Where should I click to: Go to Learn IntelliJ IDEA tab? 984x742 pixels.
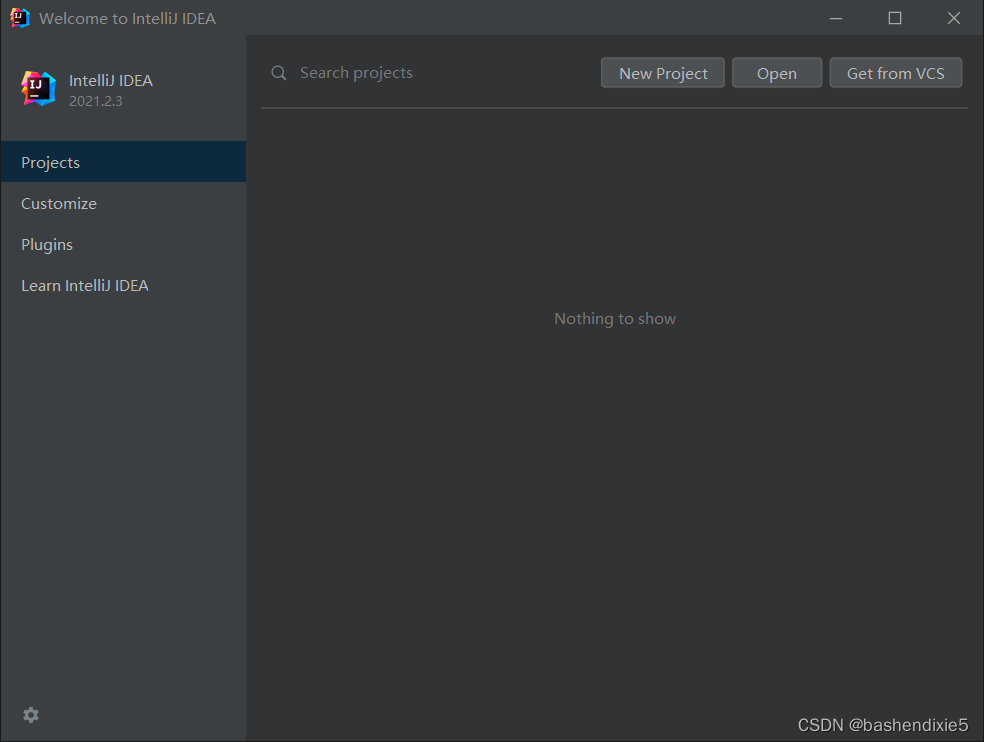[123, 286]
